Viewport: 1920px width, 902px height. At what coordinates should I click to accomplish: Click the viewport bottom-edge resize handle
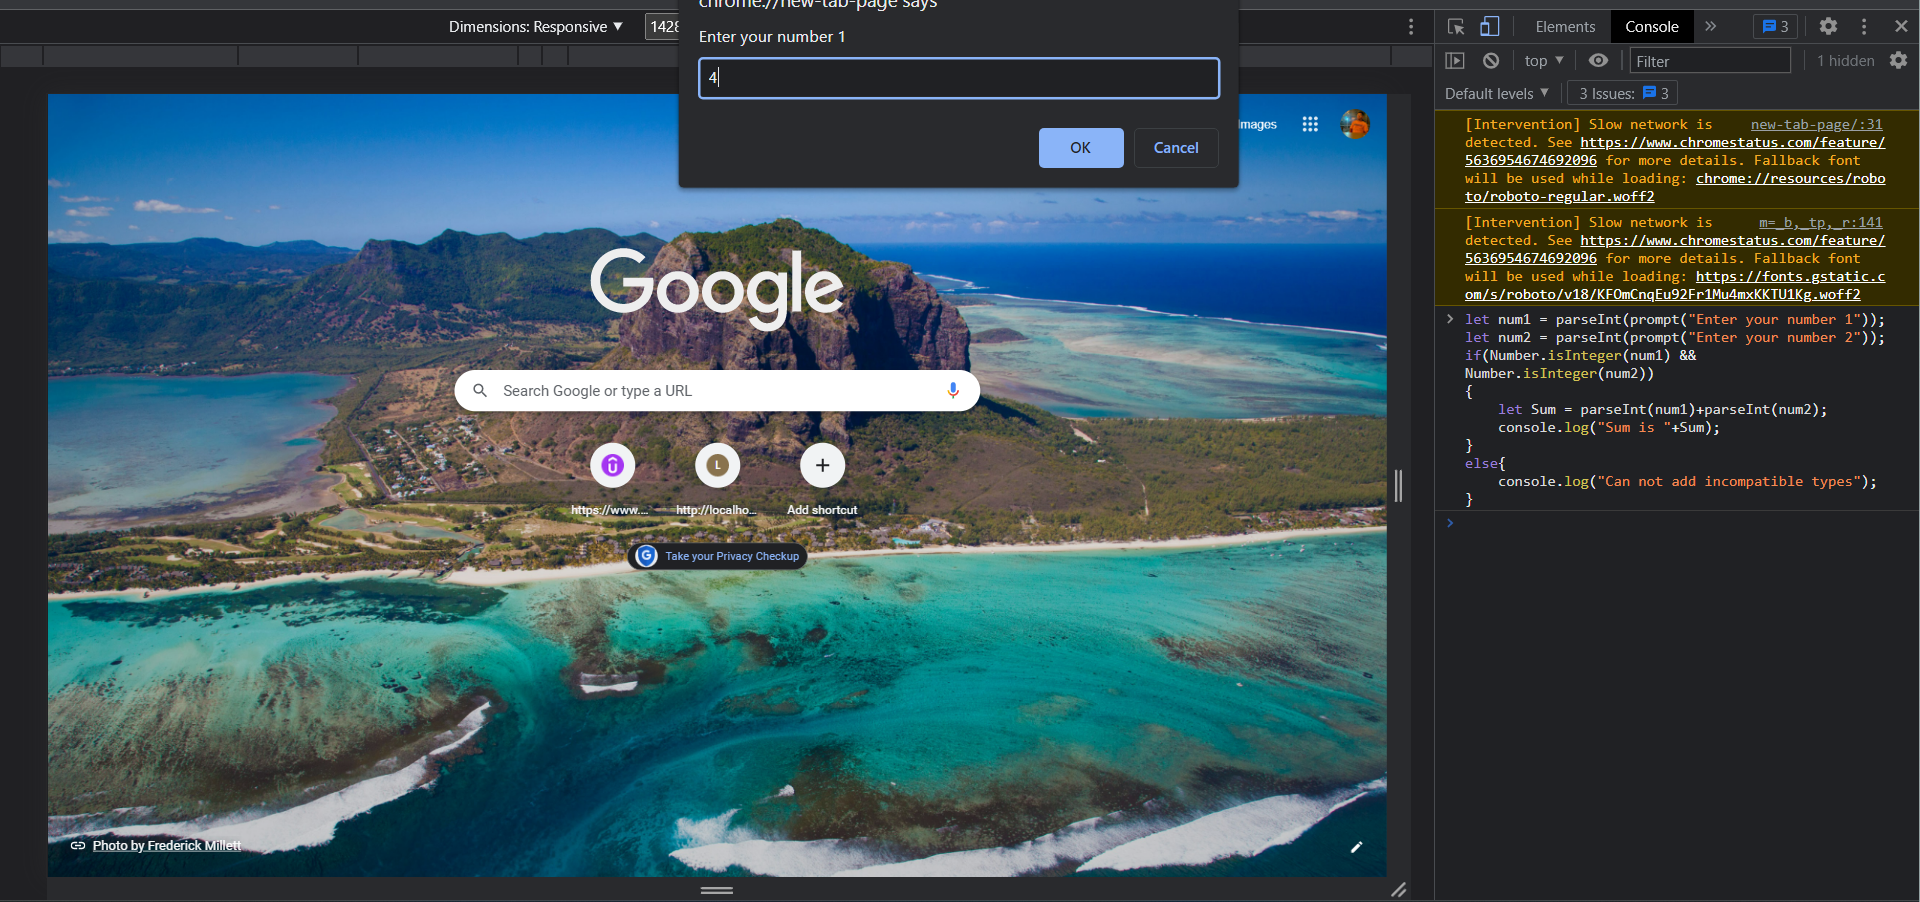pos(717,890)
